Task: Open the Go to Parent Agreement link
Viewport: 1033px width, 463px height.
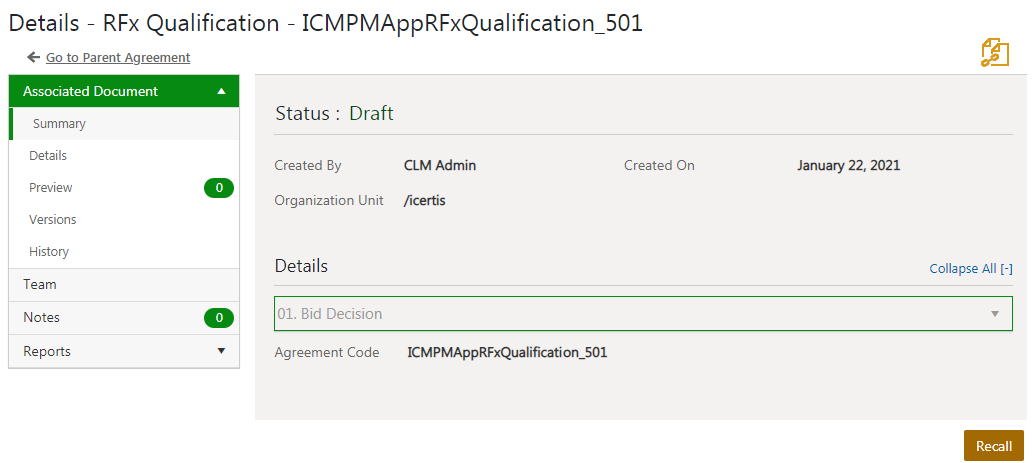Action: [x=118, y=58]
